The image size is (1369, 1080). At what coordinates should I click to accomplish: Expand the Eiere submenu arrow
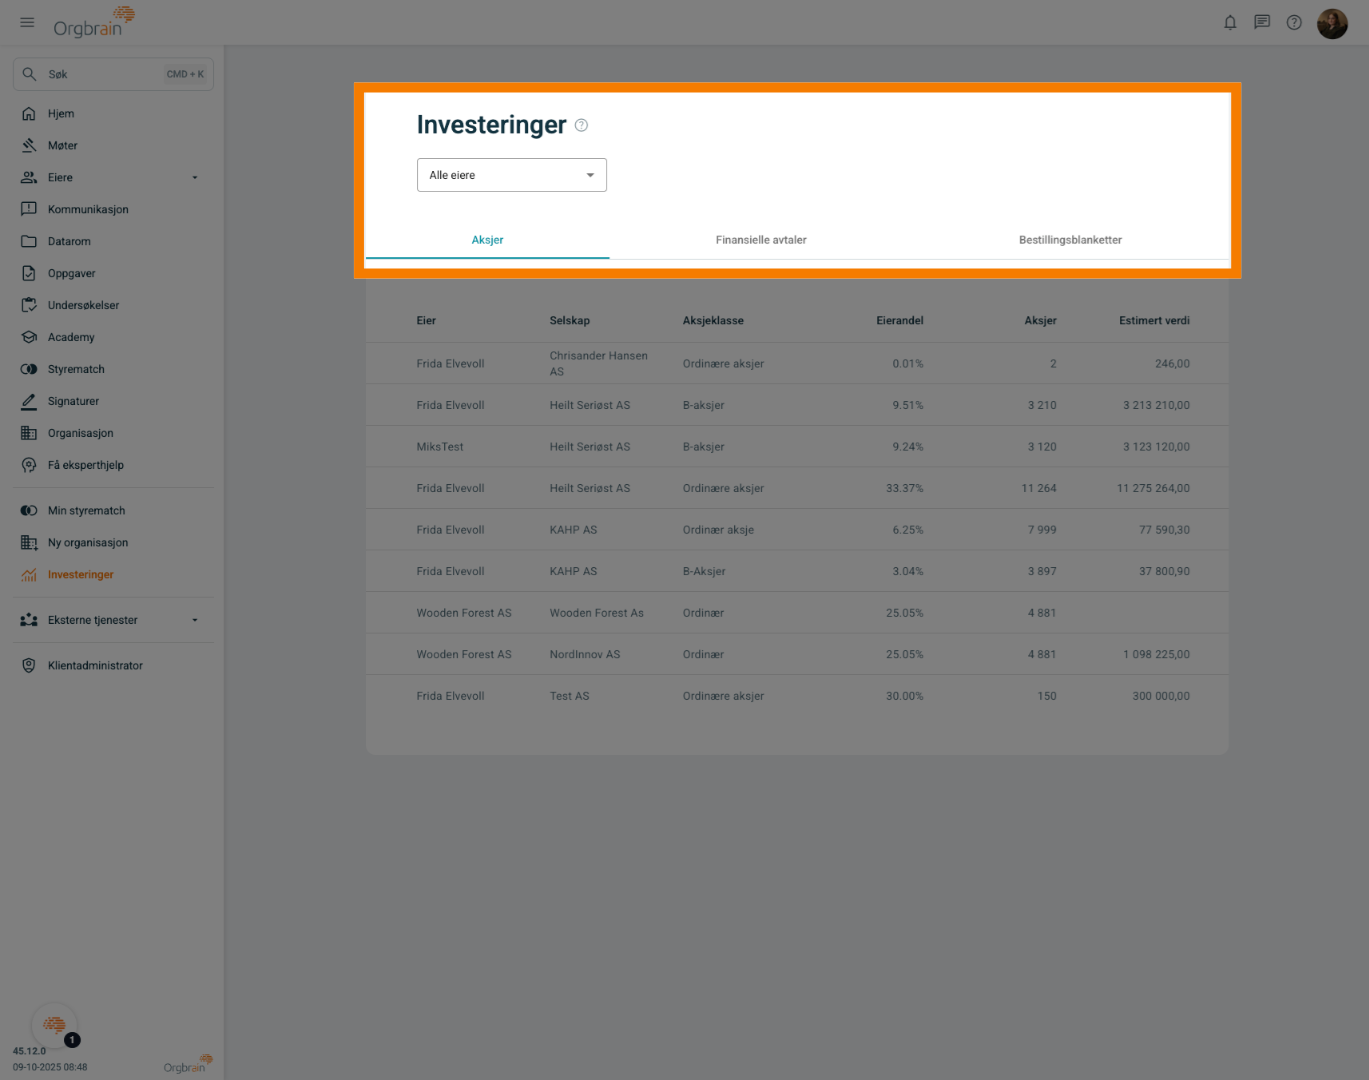pos(195,178)
